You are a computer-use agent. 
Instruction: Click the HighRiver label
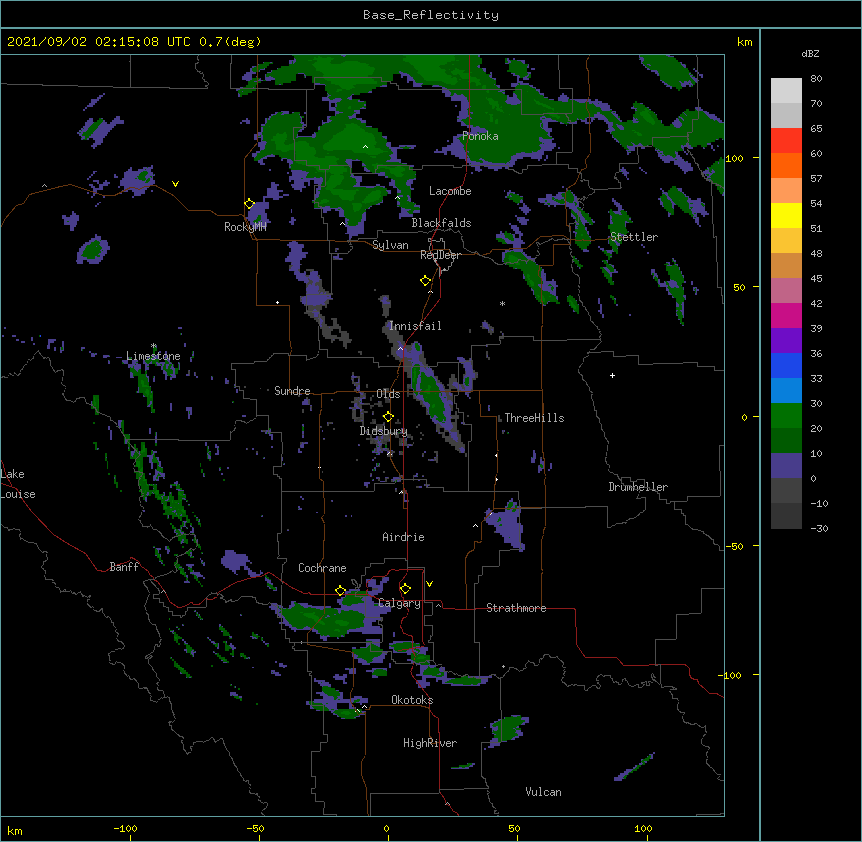[x=430, y=743]
